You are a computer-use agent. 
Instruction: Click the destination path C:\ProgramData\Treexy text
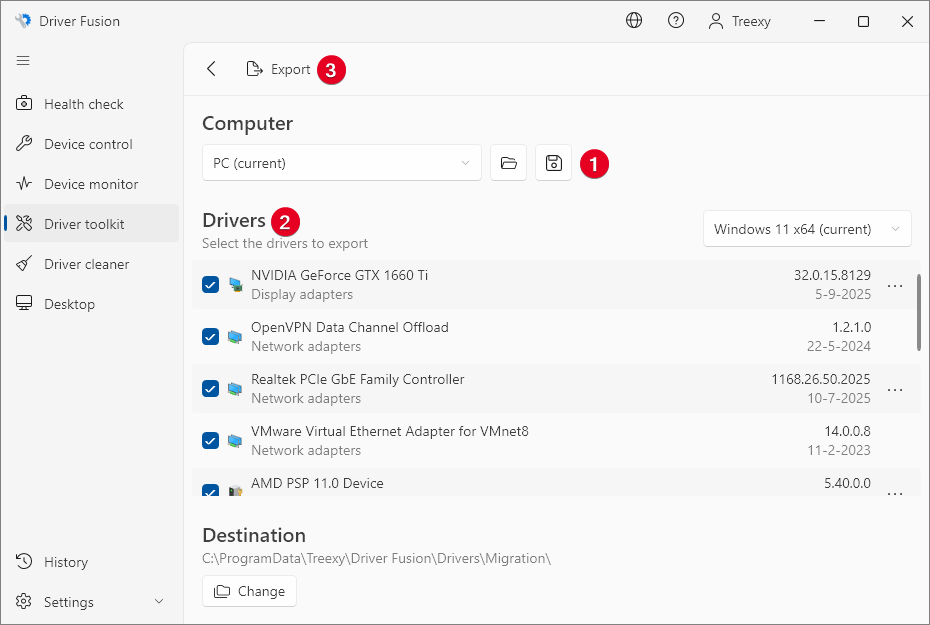[x=377, y=559]
